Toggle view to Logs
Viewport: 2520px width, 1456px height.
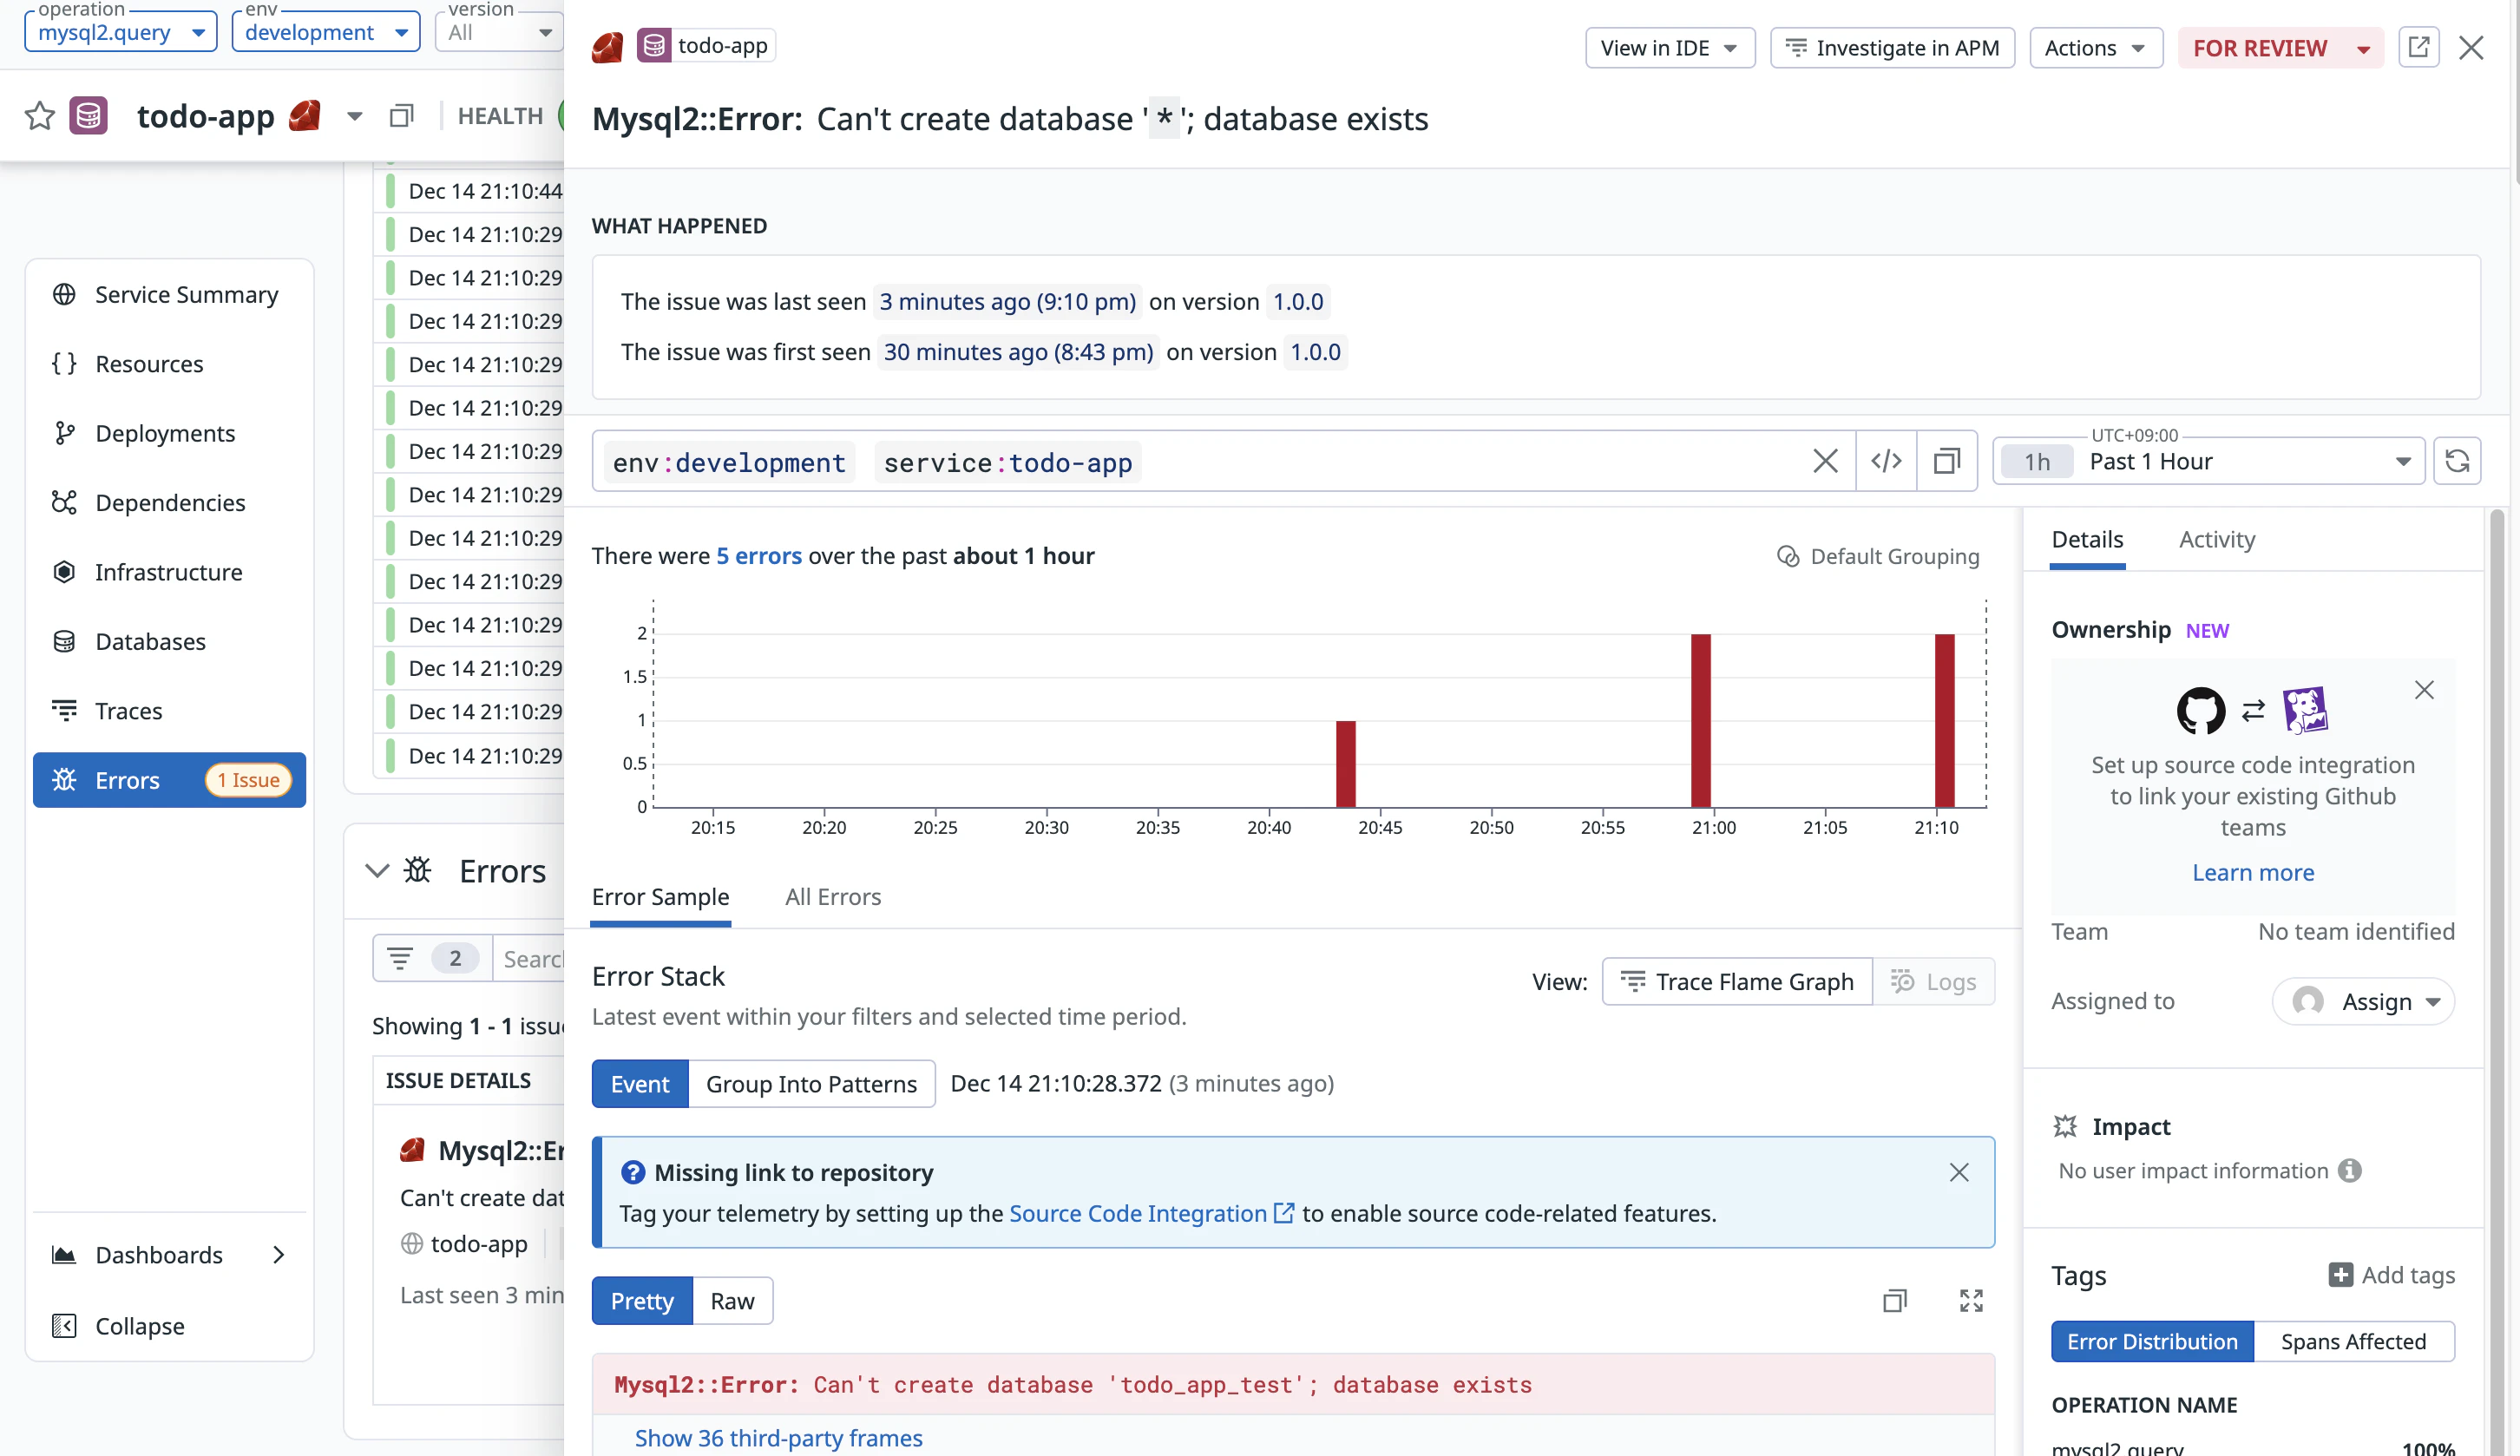(x=1933, y=982)
